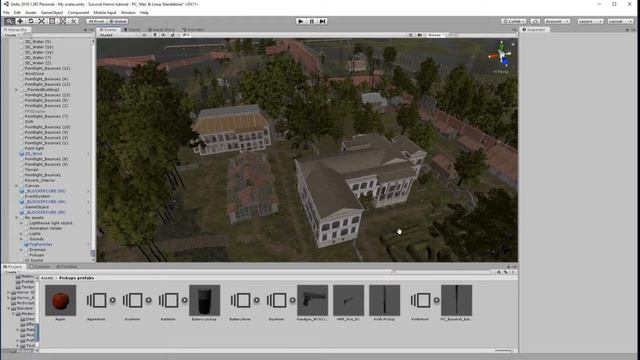
Task: Open Hierarchy Create dropdown
Action: [10, 35]
